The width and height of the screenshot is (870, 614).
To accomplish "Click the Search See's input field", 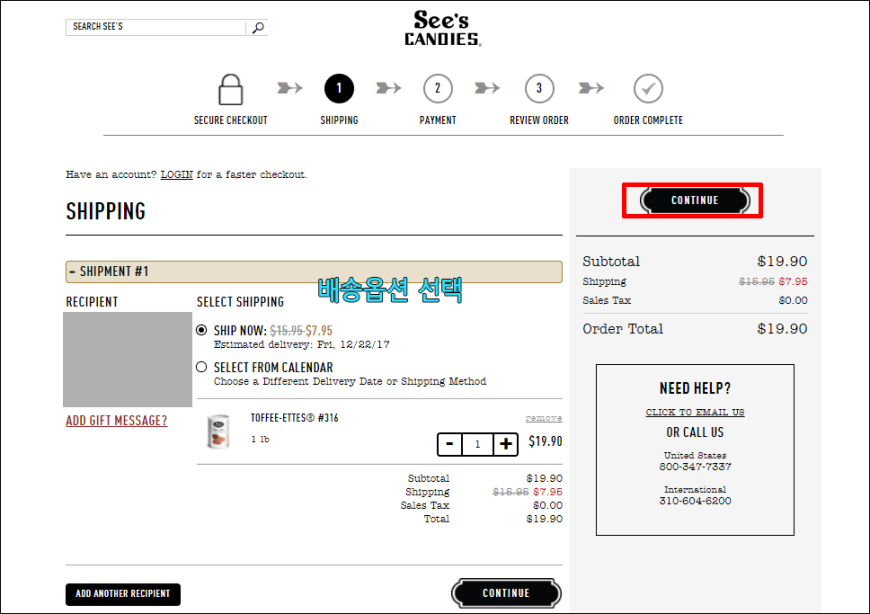I will 156,27.
